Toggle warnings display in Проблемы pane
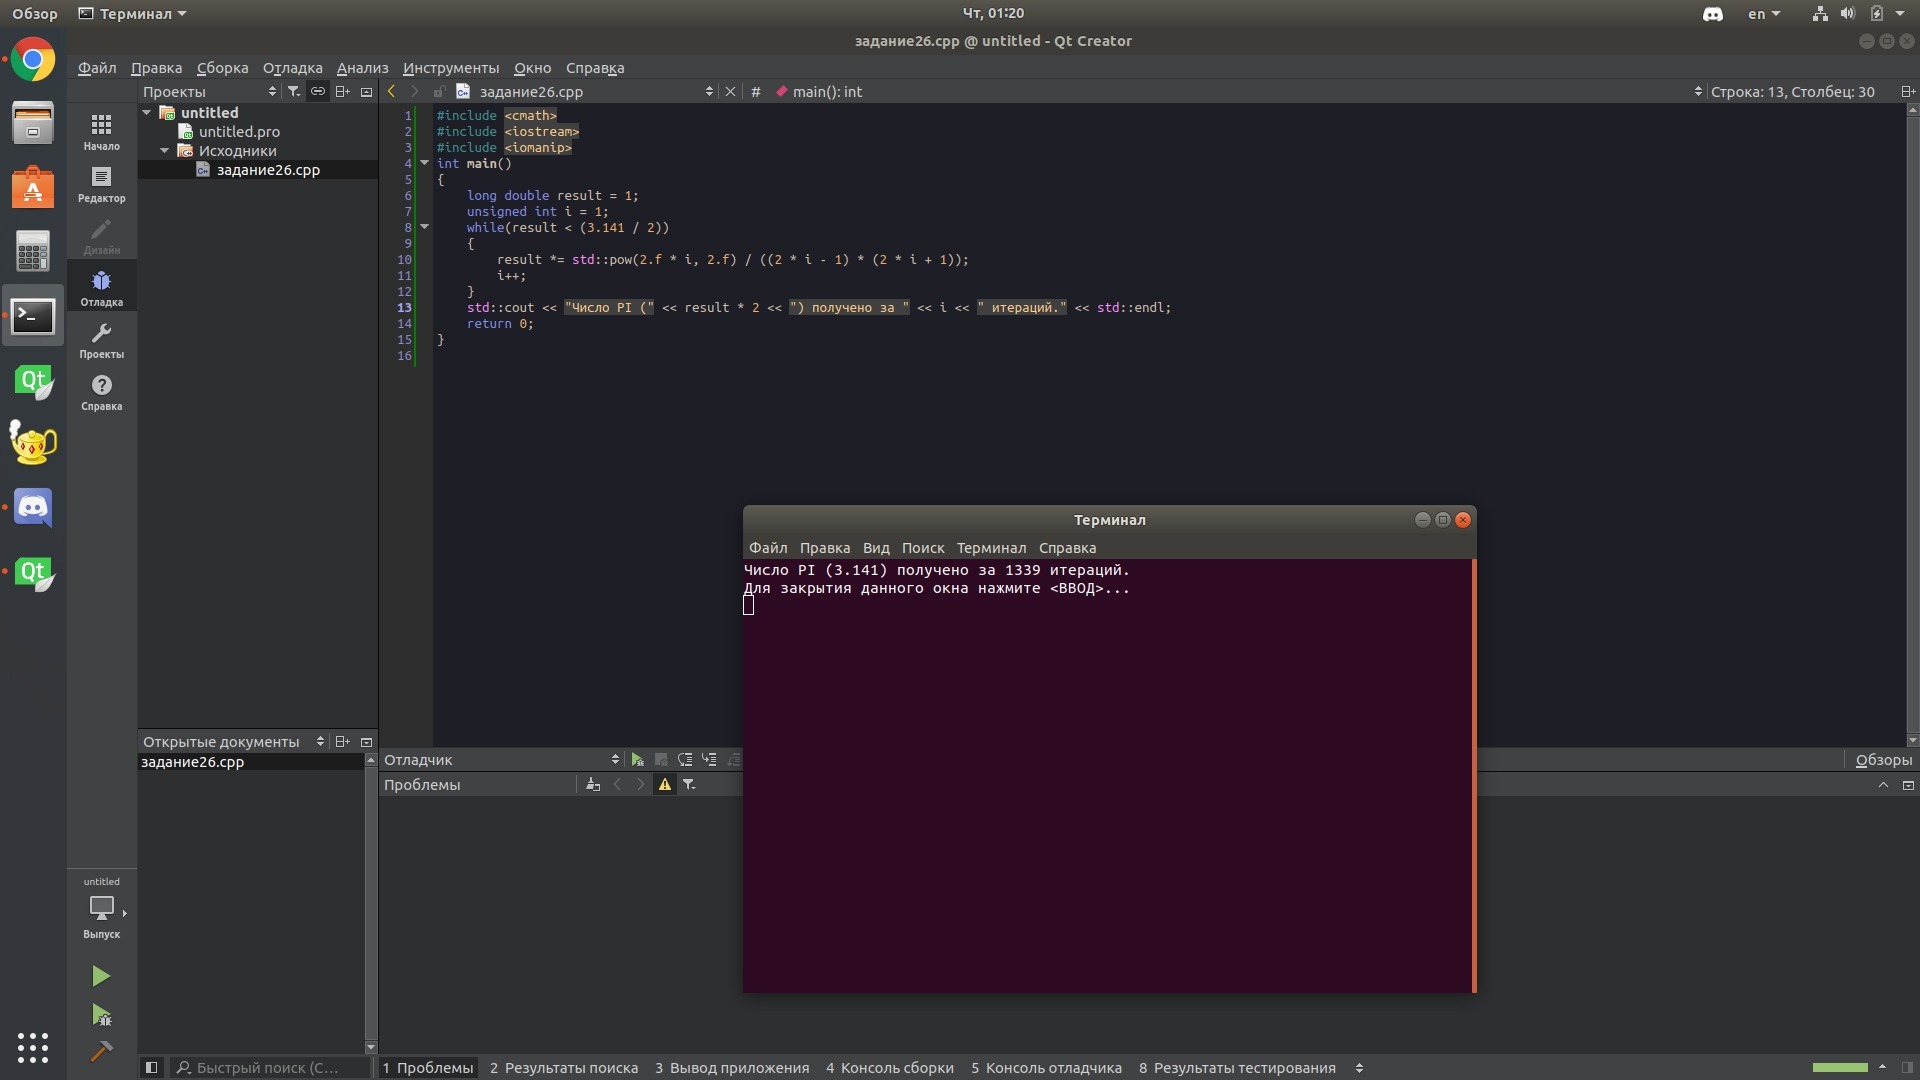The width and height of the screenshot is (1920, 1080). (x=664, y=785)
